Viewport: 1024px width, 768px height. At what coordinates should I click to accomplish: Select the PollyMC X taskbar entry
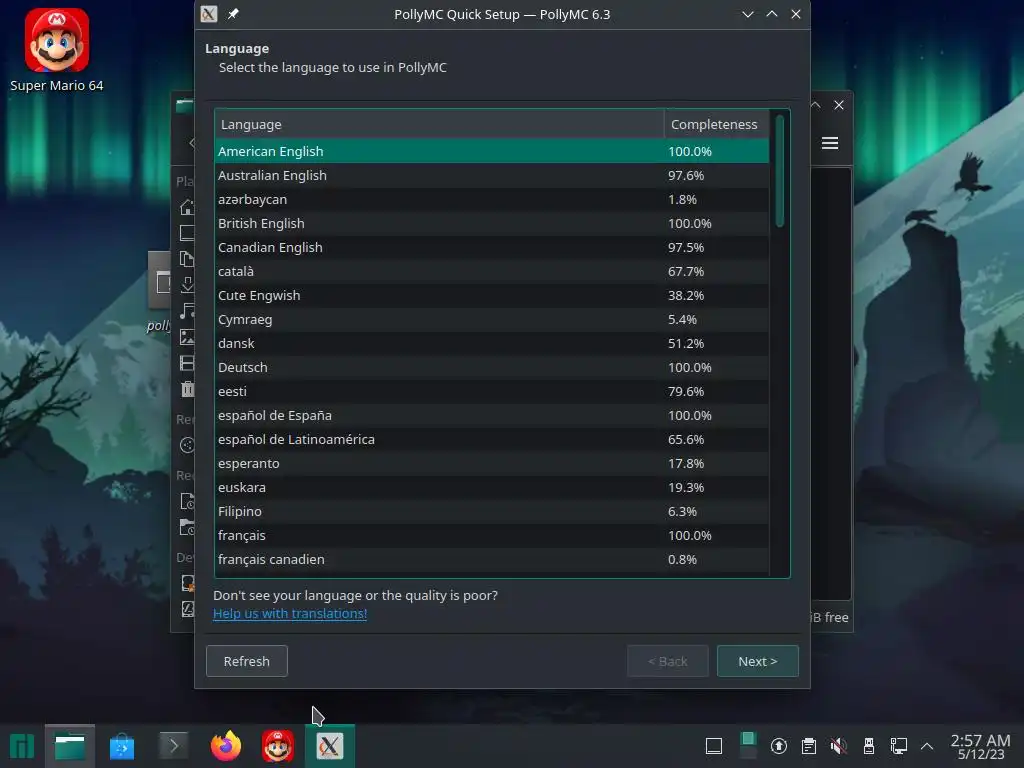pyautogui.click(x=330, y=746)
